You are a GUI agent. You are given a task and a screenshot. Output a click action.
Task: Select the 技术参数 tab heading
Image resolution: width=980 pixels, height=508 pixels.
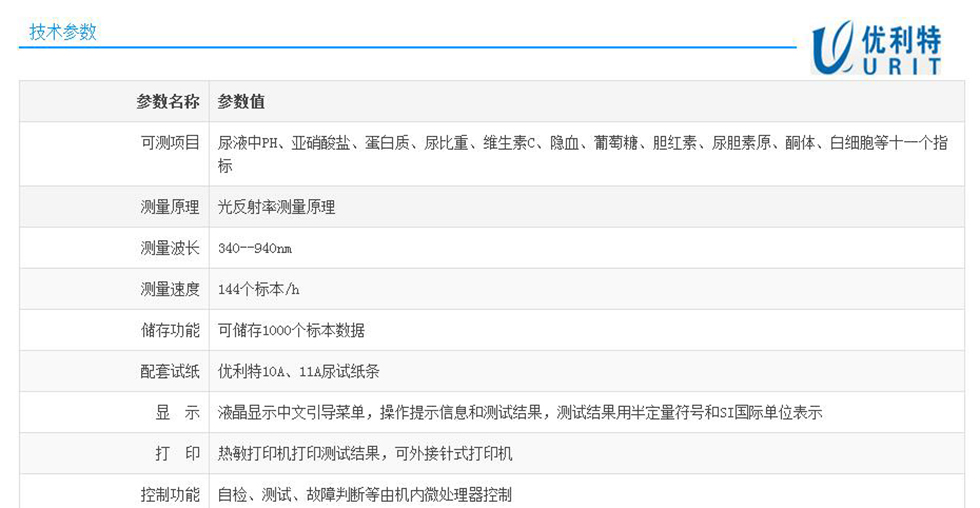point(62,32)
